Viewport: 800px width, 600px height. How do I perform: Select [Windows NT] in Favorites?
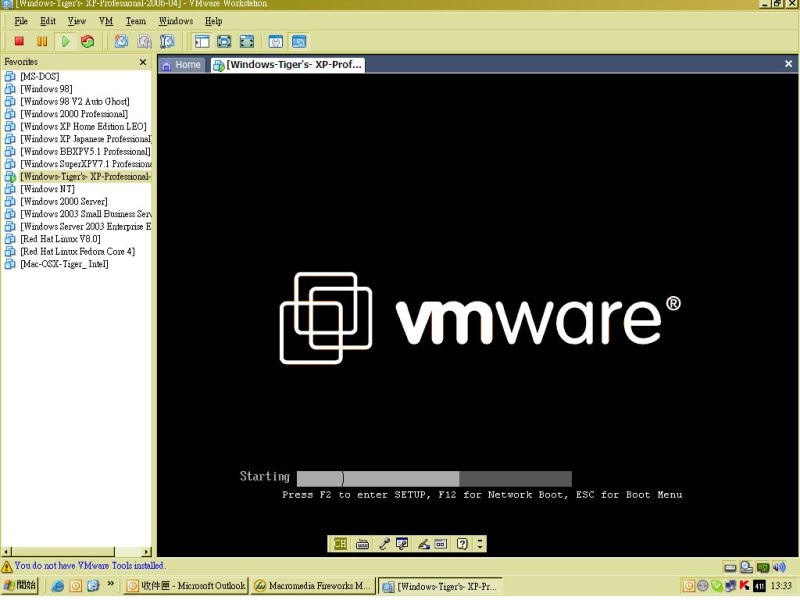(39, 189)
